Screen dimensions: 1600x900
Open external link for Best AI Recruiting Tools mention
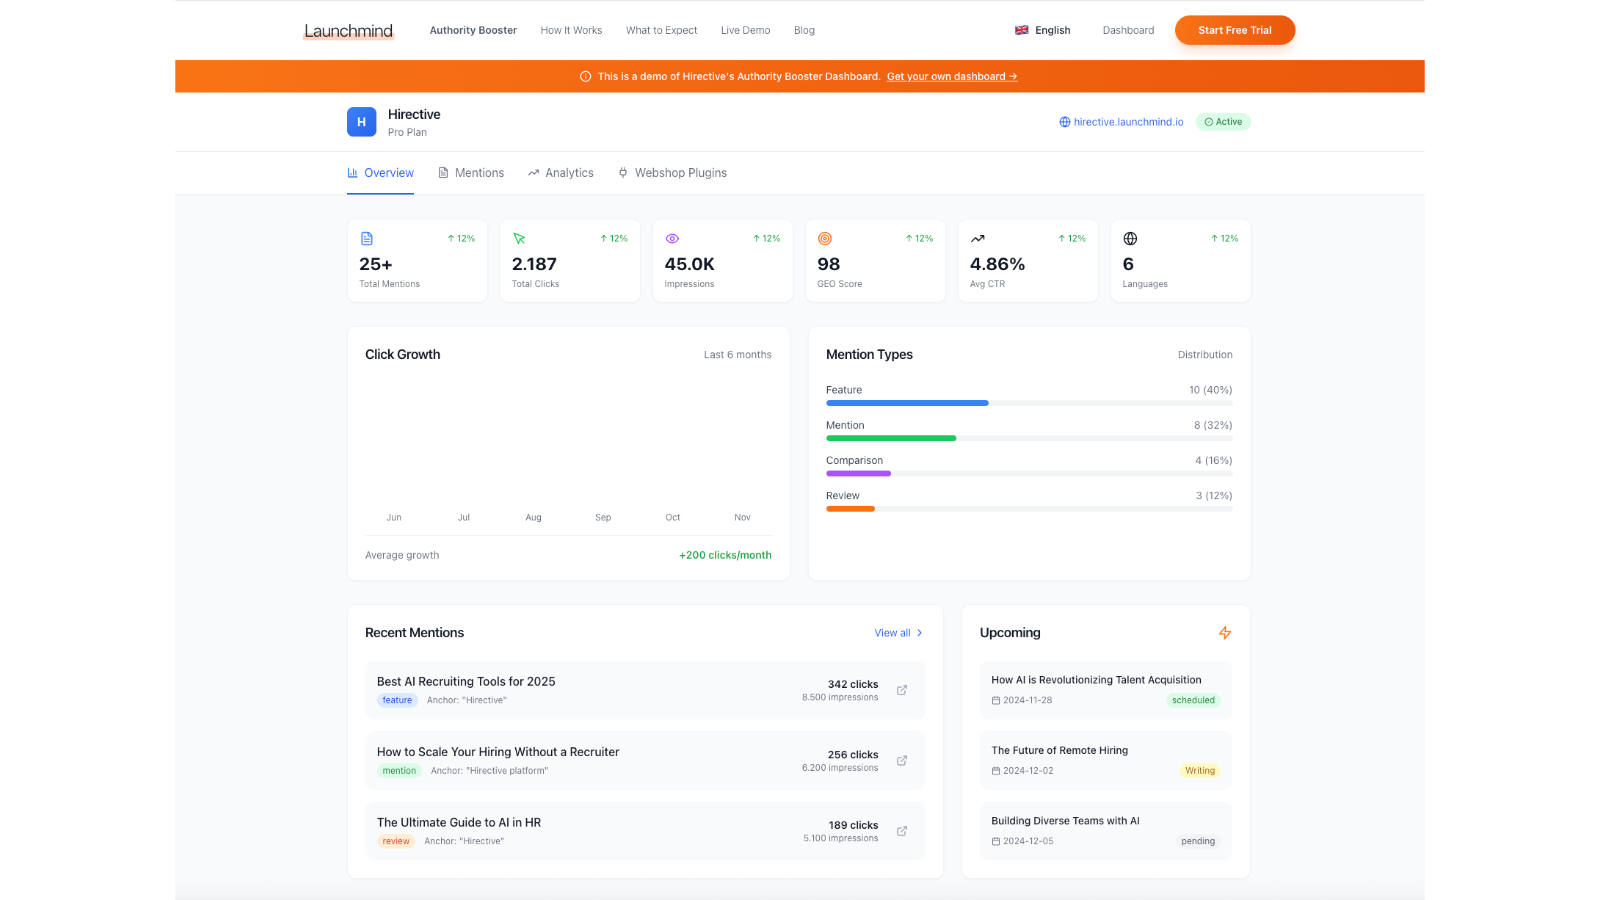point(901,690)
